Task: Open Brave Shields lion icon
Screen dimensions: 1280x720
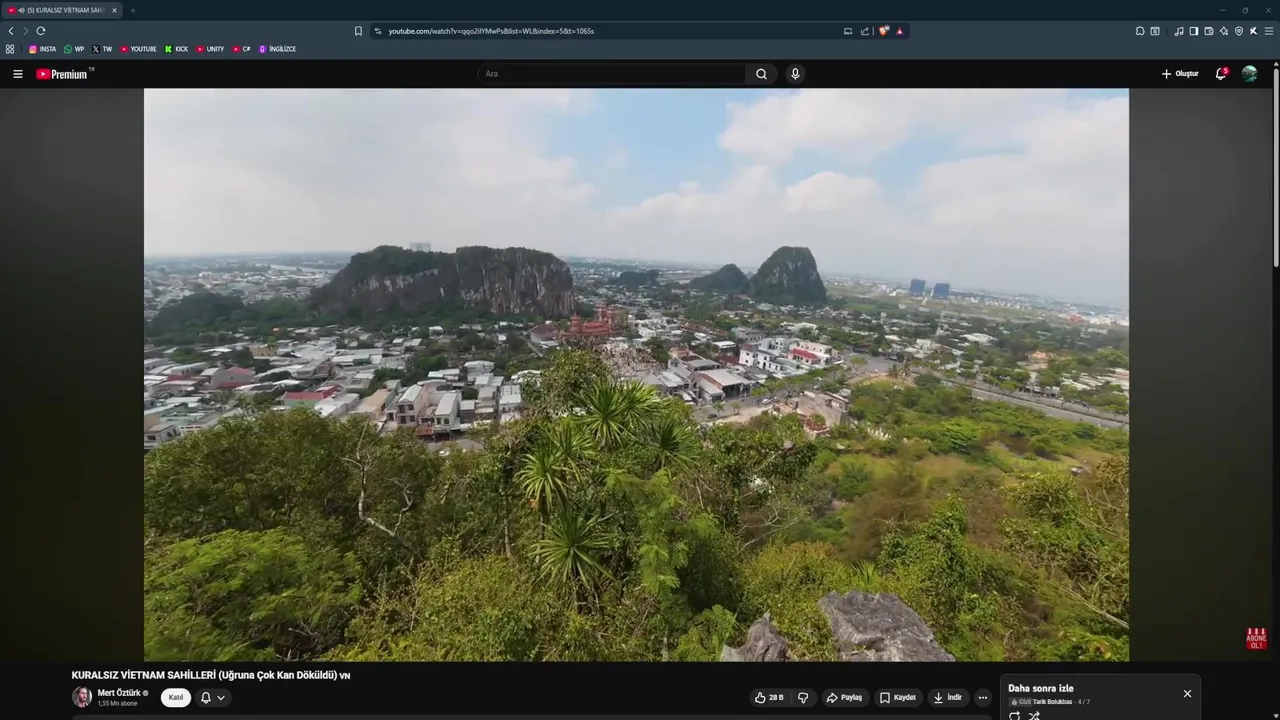Action: [x=884, y=31]
